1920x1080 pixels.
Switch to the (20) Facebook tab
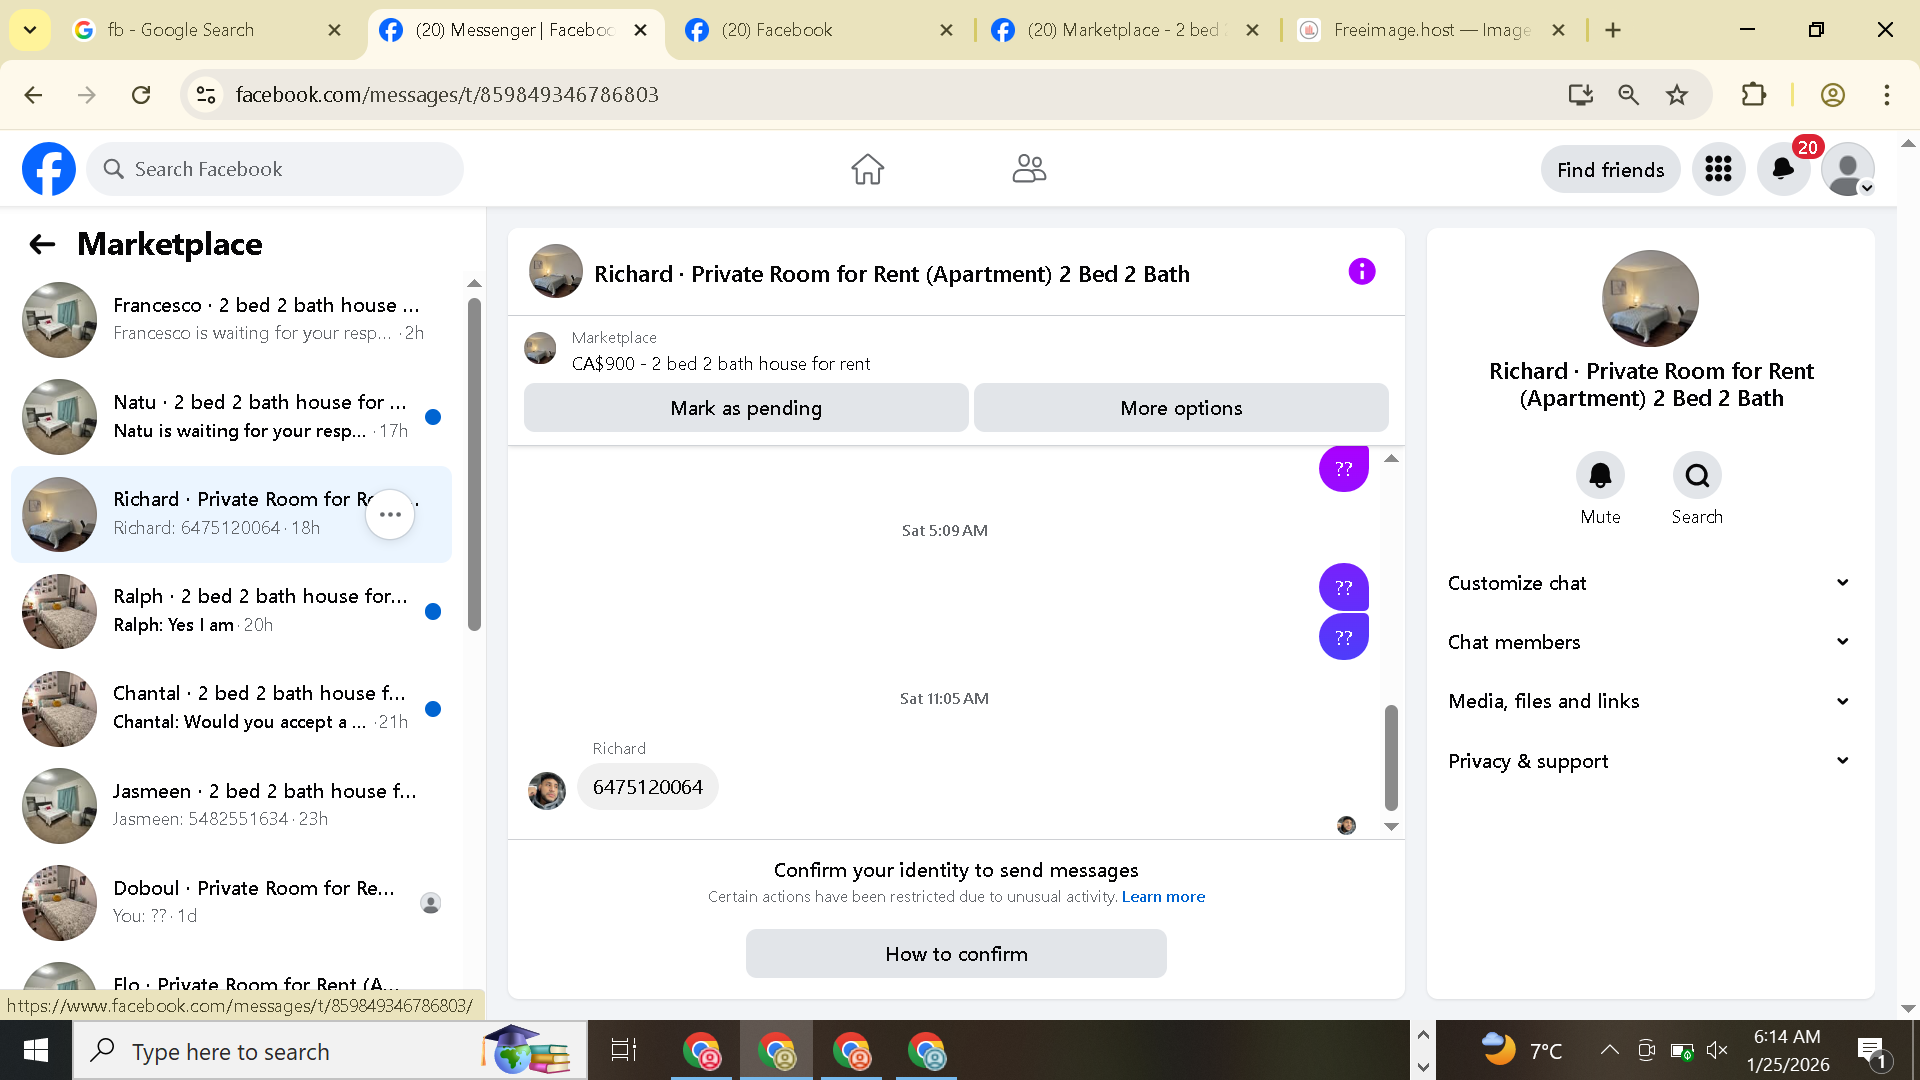coord(818,30)
